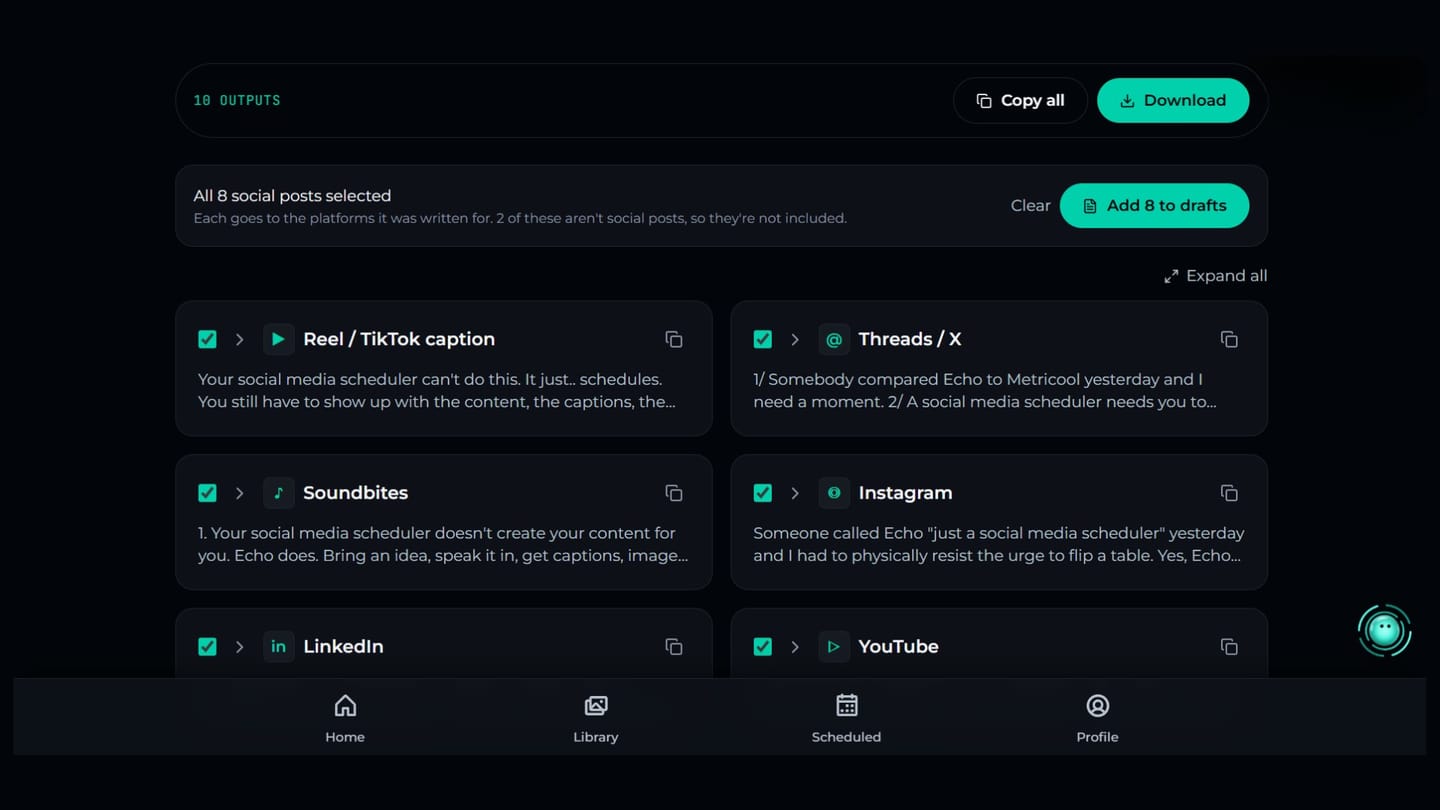Copy the Threads / X post
Screen dimensions: 1440x810
[1229, 340]
